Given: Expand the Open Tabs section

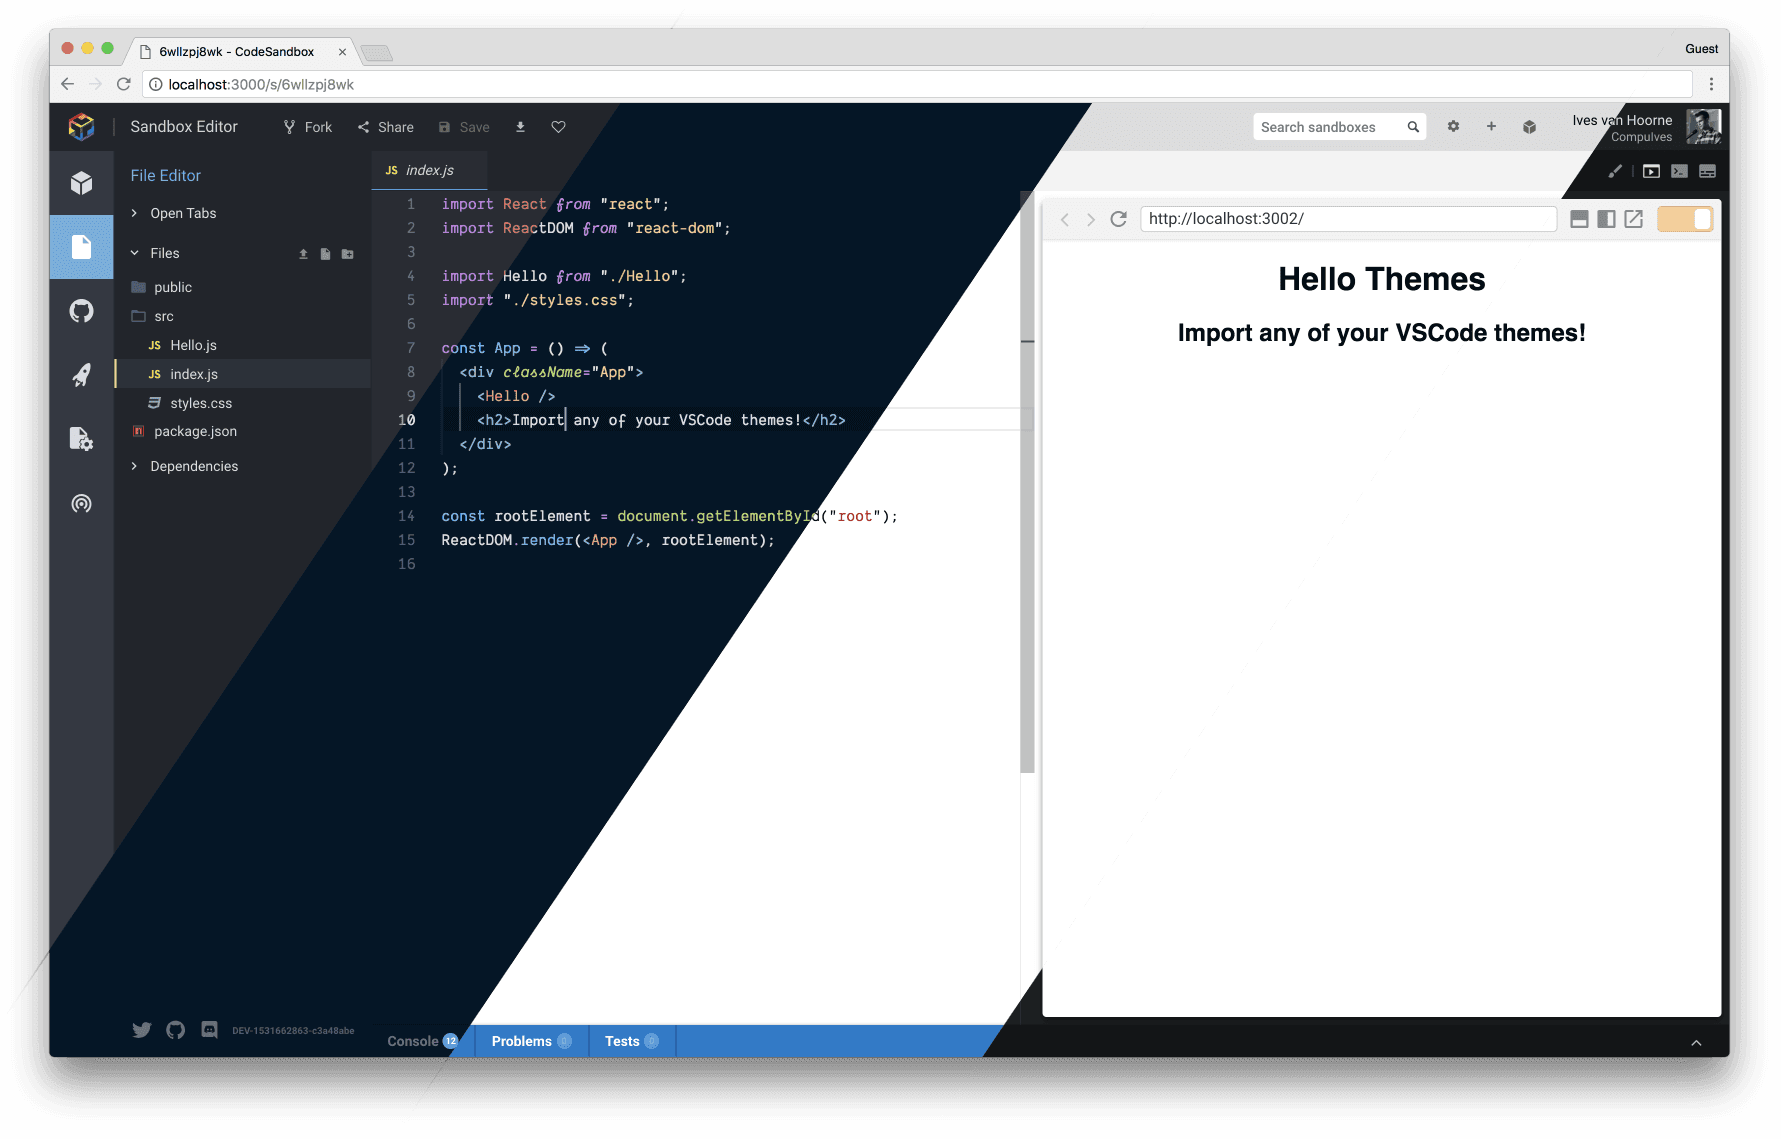Looking at the screenshot, I should pyautogui.click(x=182, y=213).
